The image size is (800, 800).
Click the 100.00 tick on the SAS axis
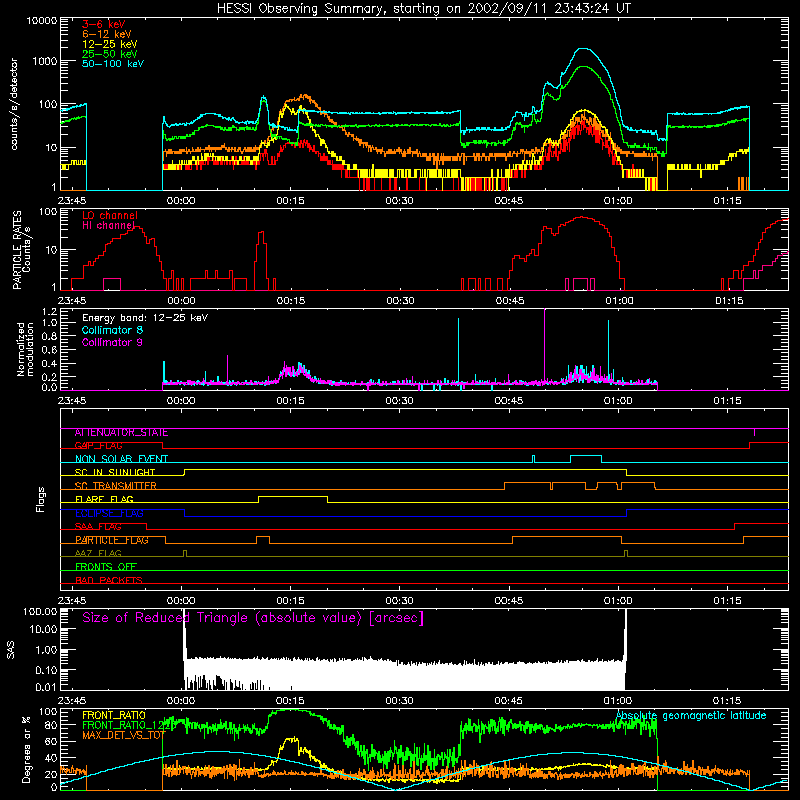click(40, 612)
